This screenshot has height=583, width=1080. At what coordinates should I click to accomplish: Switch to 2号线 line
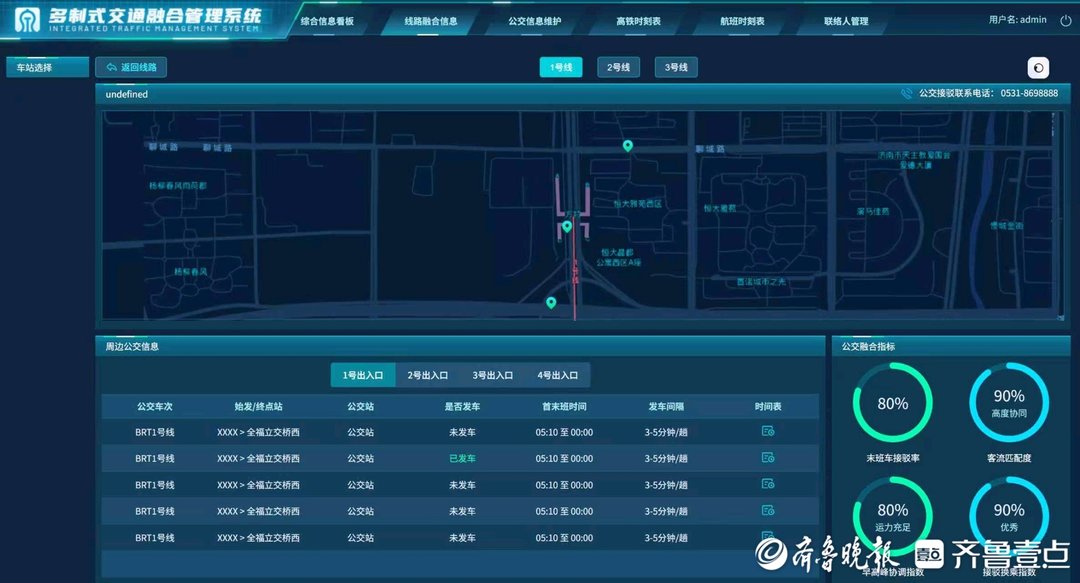point(619,68)
